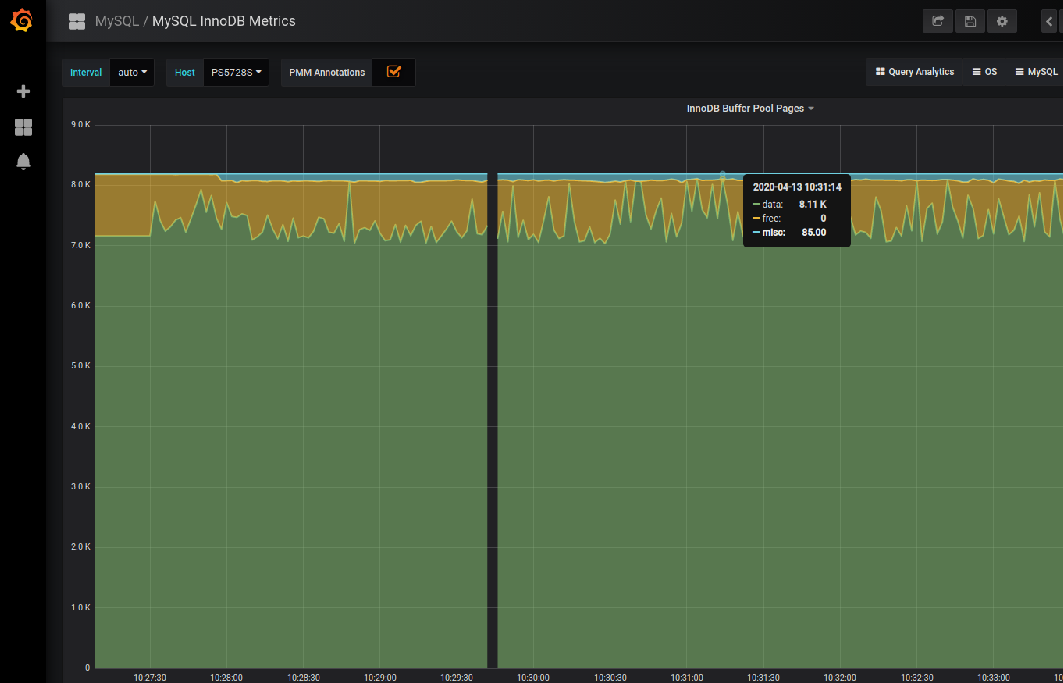
Task: Click the Grafana logo in the sidebar
Action: (22, 21)
